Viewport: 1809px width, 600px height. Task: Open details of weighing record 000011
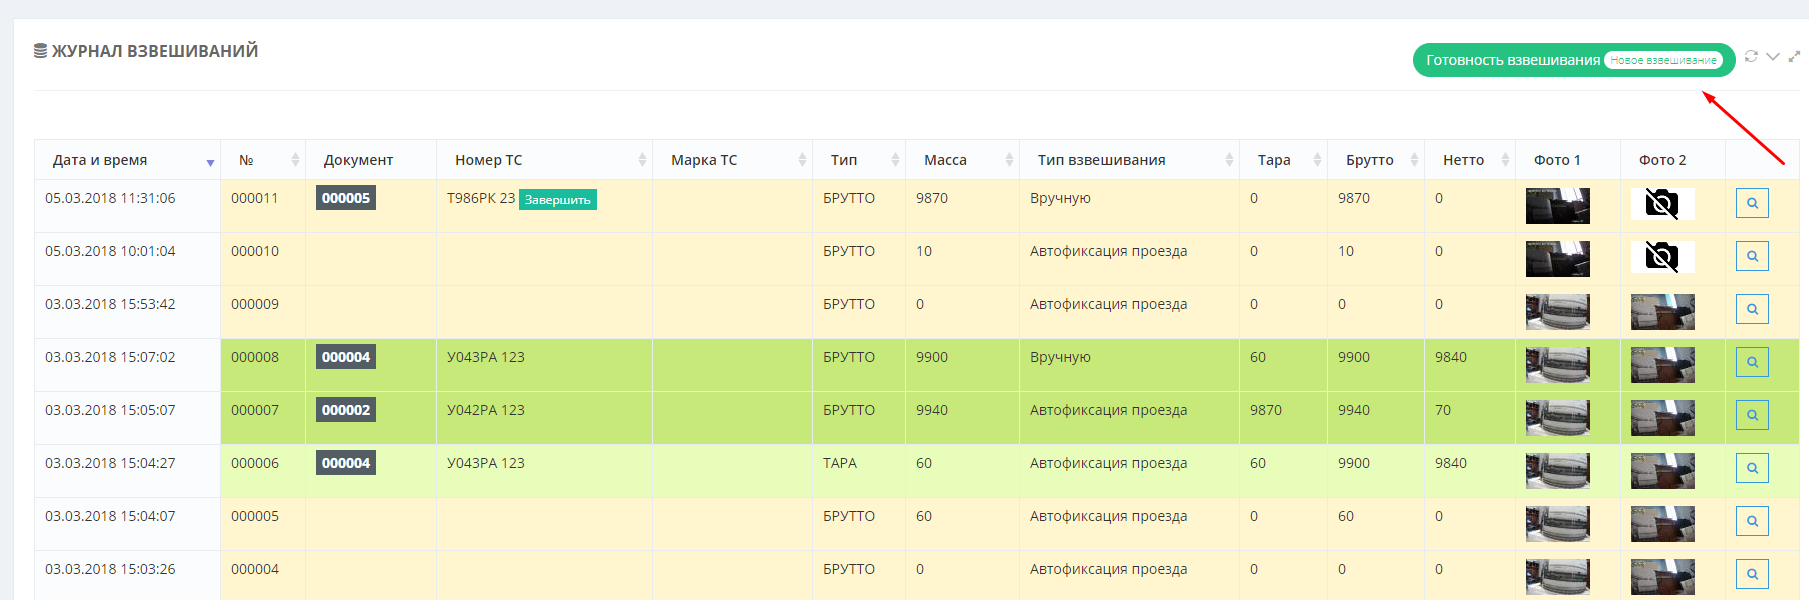coord(1752,203)
